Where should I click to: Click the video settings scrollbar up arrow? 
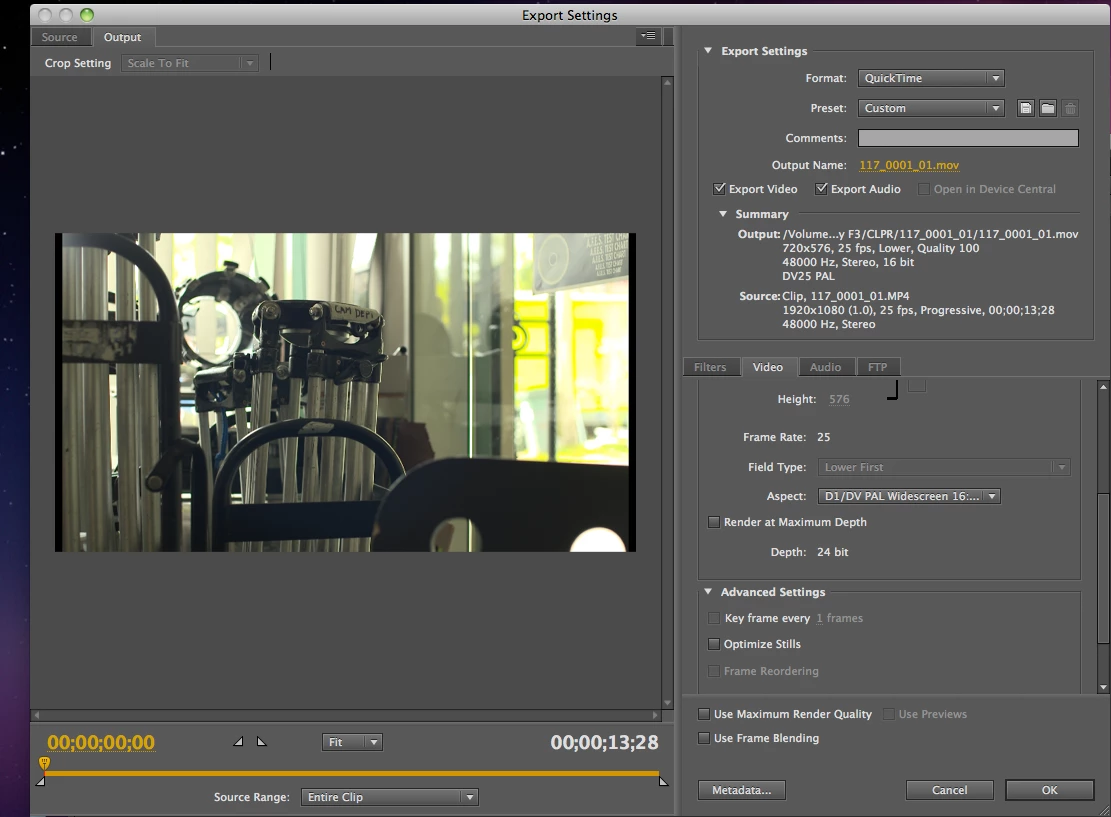tap(1103, 387)
